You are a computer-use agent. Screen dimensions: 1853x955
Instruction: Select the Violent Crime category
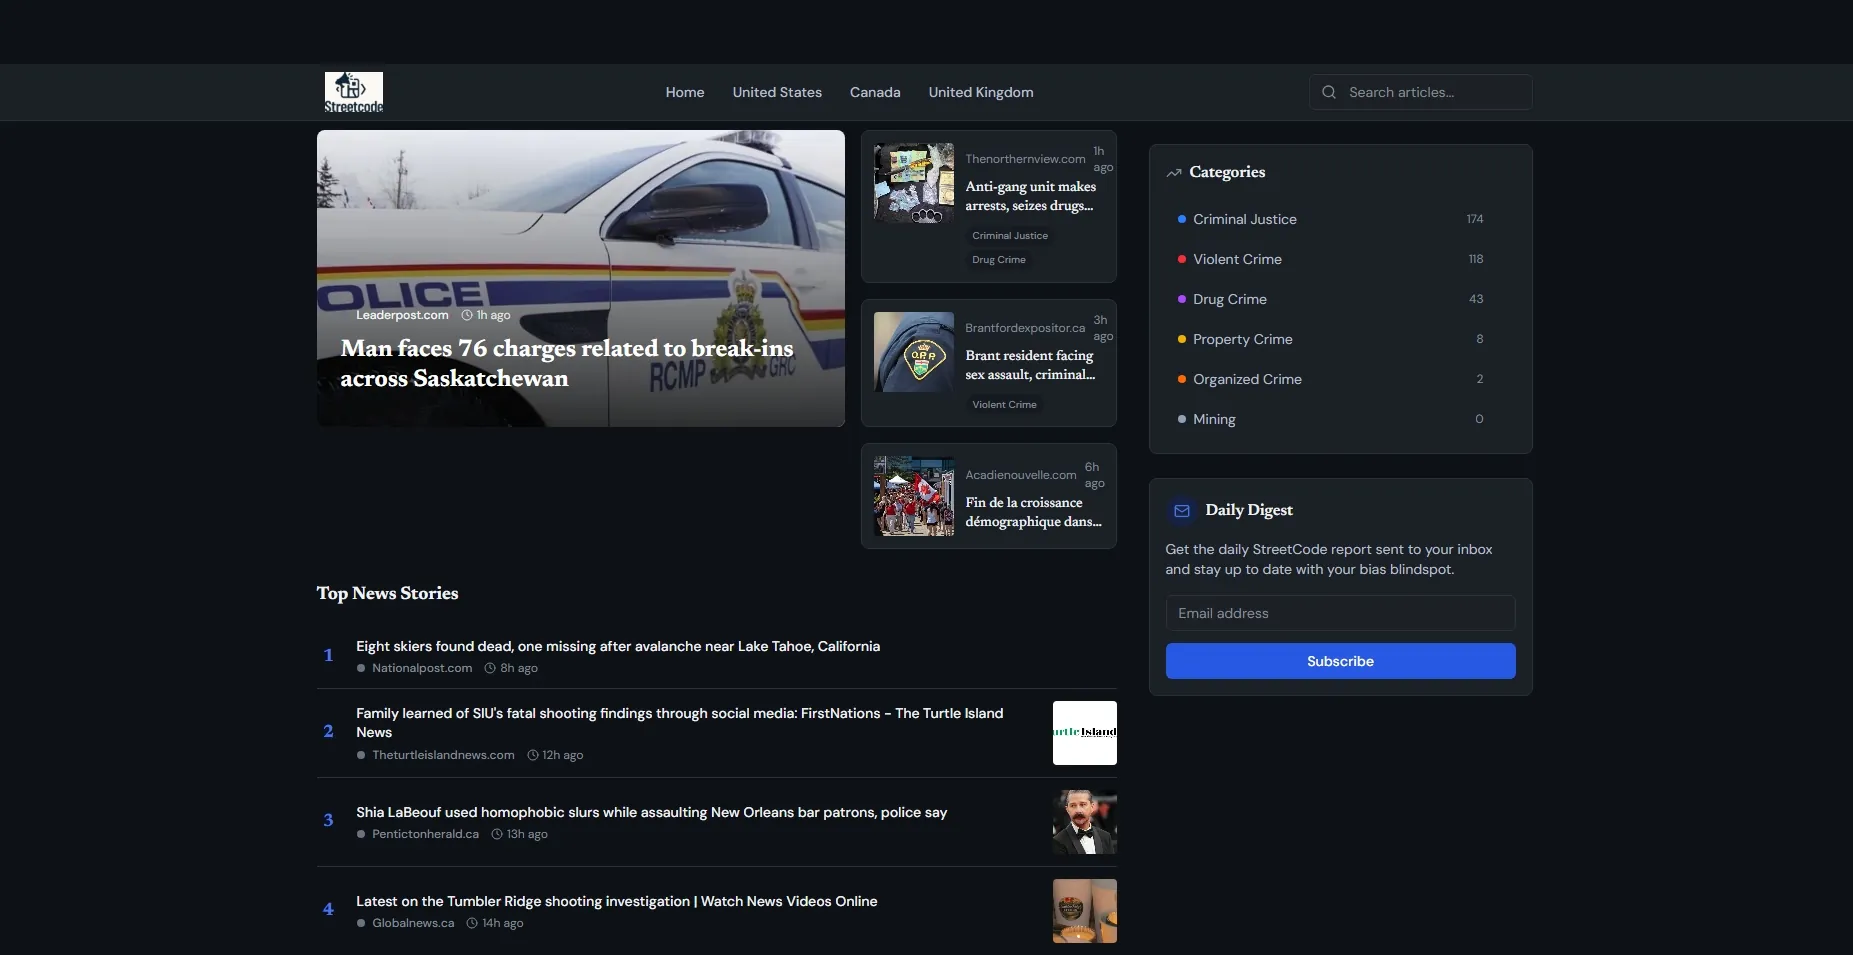click(x=1237, y=259)
